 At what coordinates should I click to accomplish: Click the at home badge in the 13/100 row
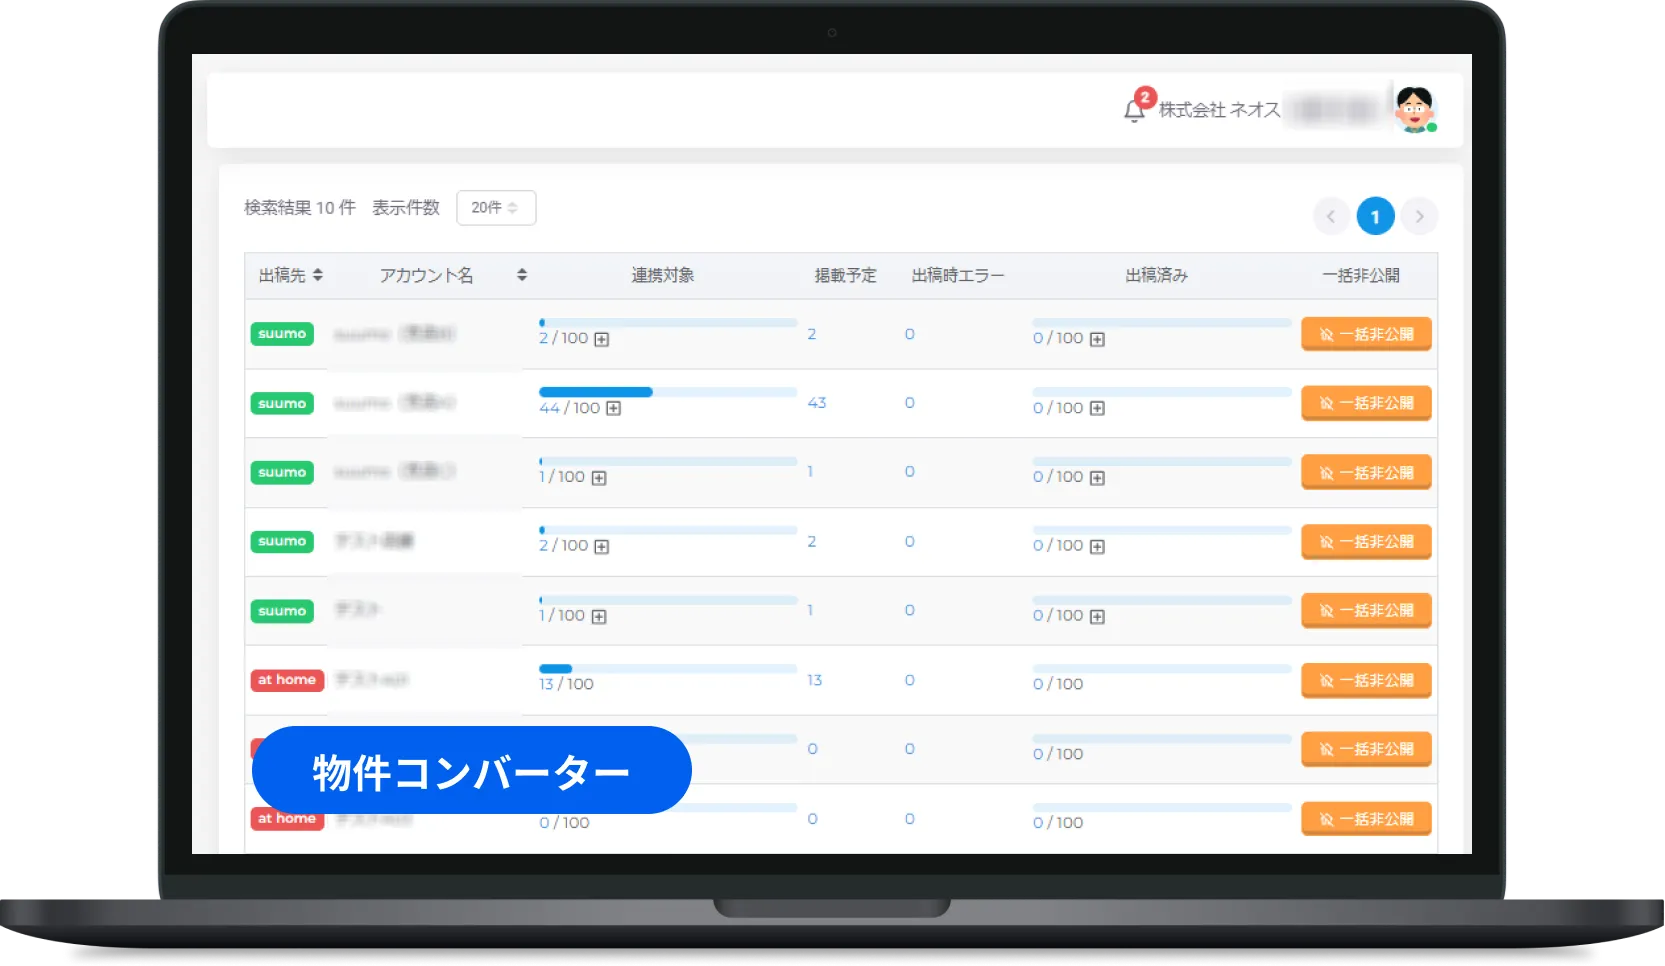287,680
